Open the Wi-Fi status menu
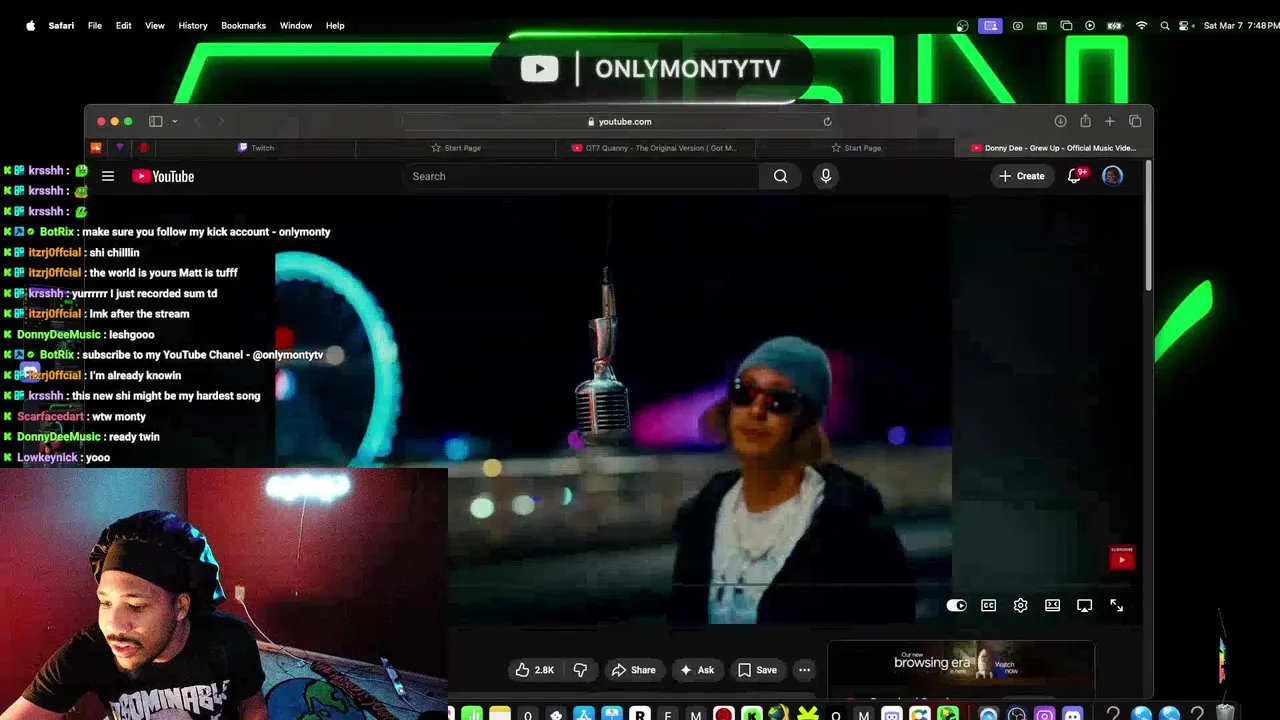1280x720 pixels. [1141, 25]
